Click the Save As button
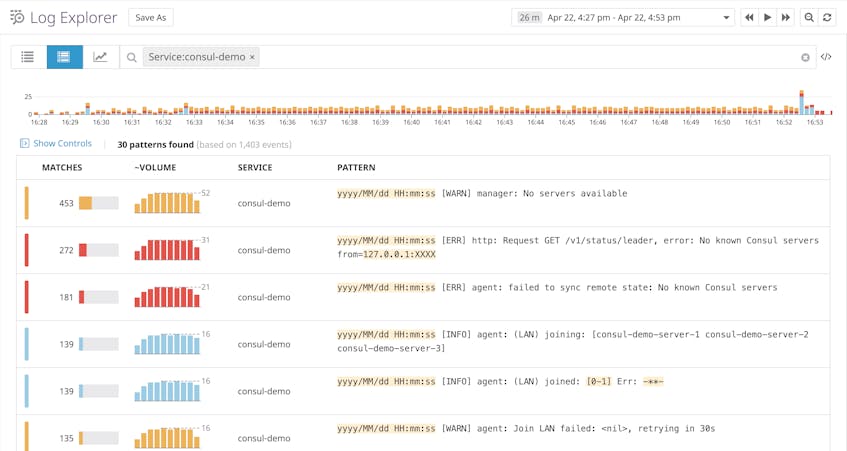This screenshot has height=451, width=847. pos(151,17)
